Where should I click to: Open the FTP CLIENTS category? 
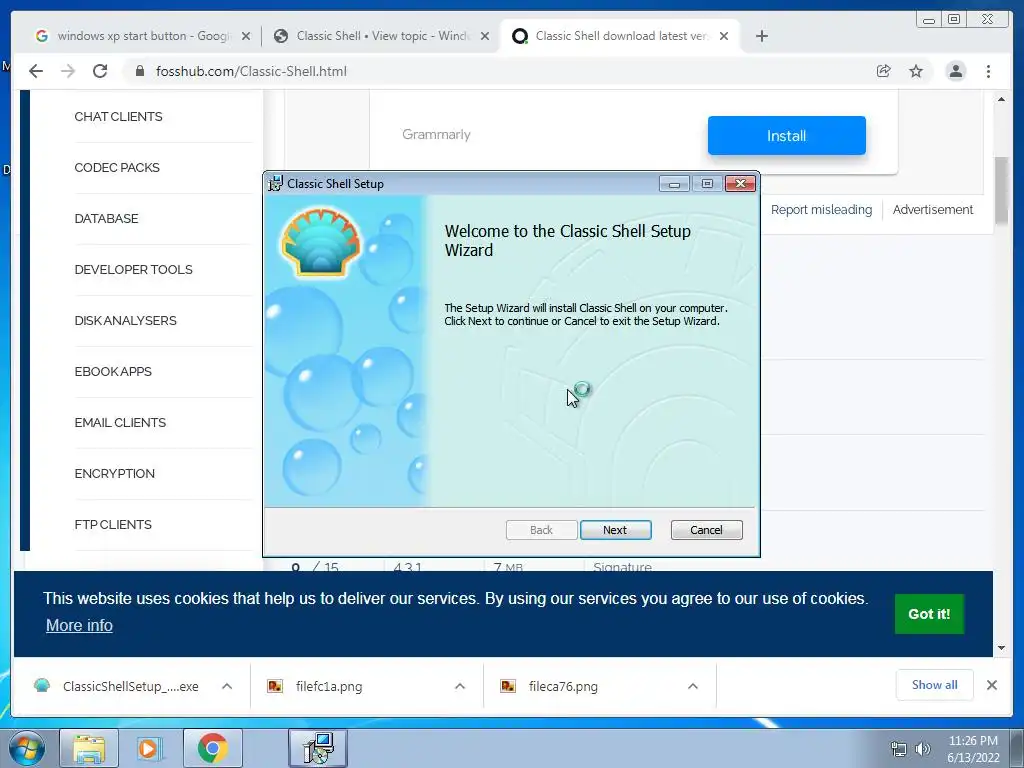pos(113,524)
